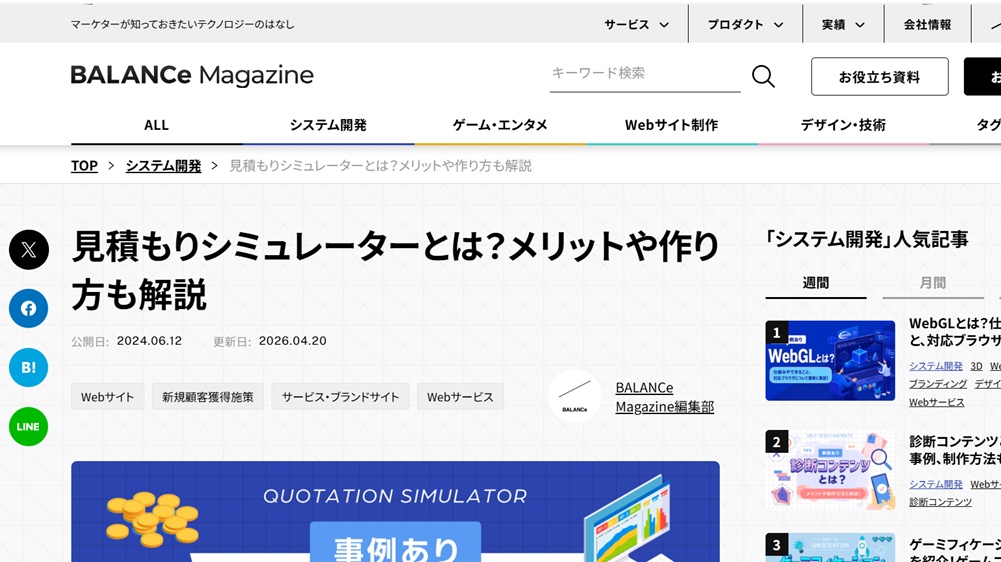
Task: Expand the サービス dropdown menu
Action: (636, 24)
